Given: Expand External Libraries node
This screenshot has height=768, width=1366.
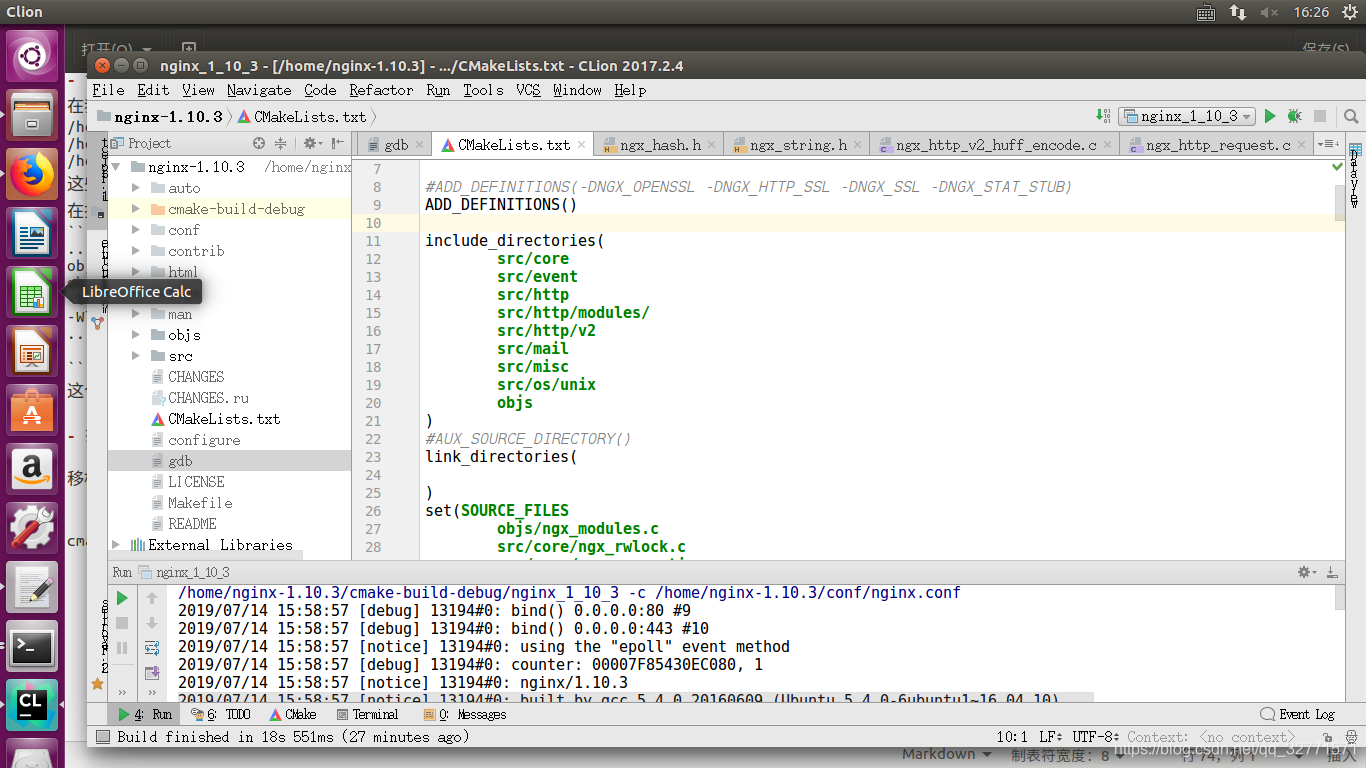Looking at the screenshot, I should click(116, 545).
